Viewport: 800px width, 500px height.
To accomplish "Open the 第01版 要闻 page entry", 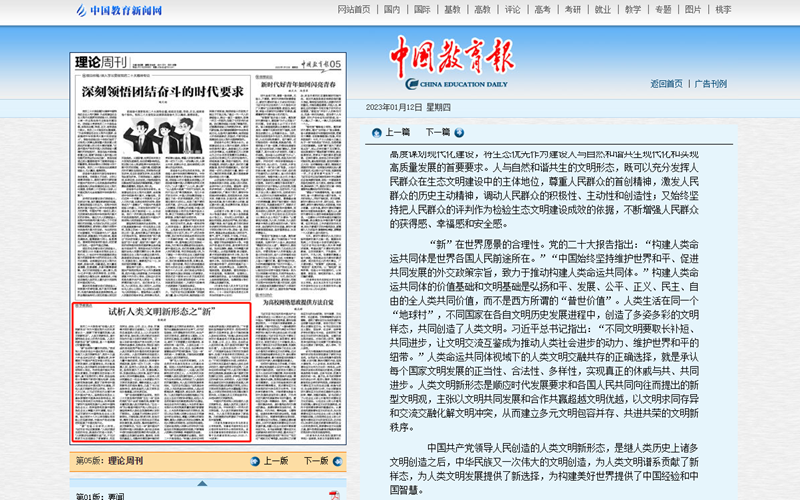I will pos(101,495).
